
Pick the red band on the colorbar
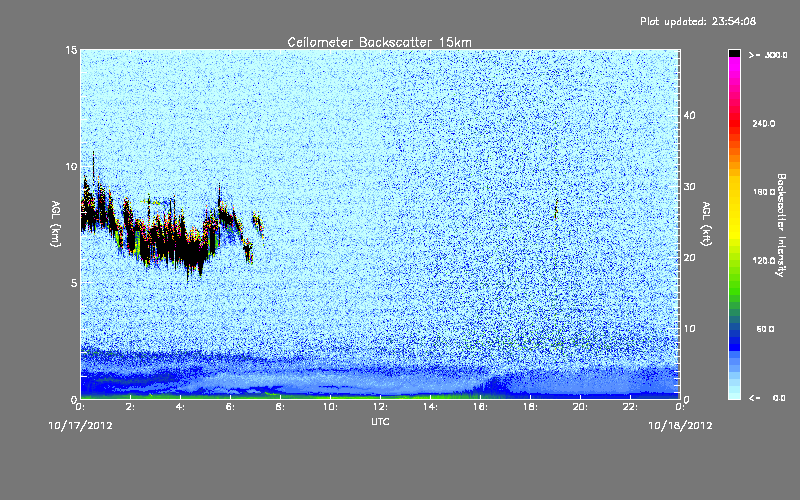point(734,125)
